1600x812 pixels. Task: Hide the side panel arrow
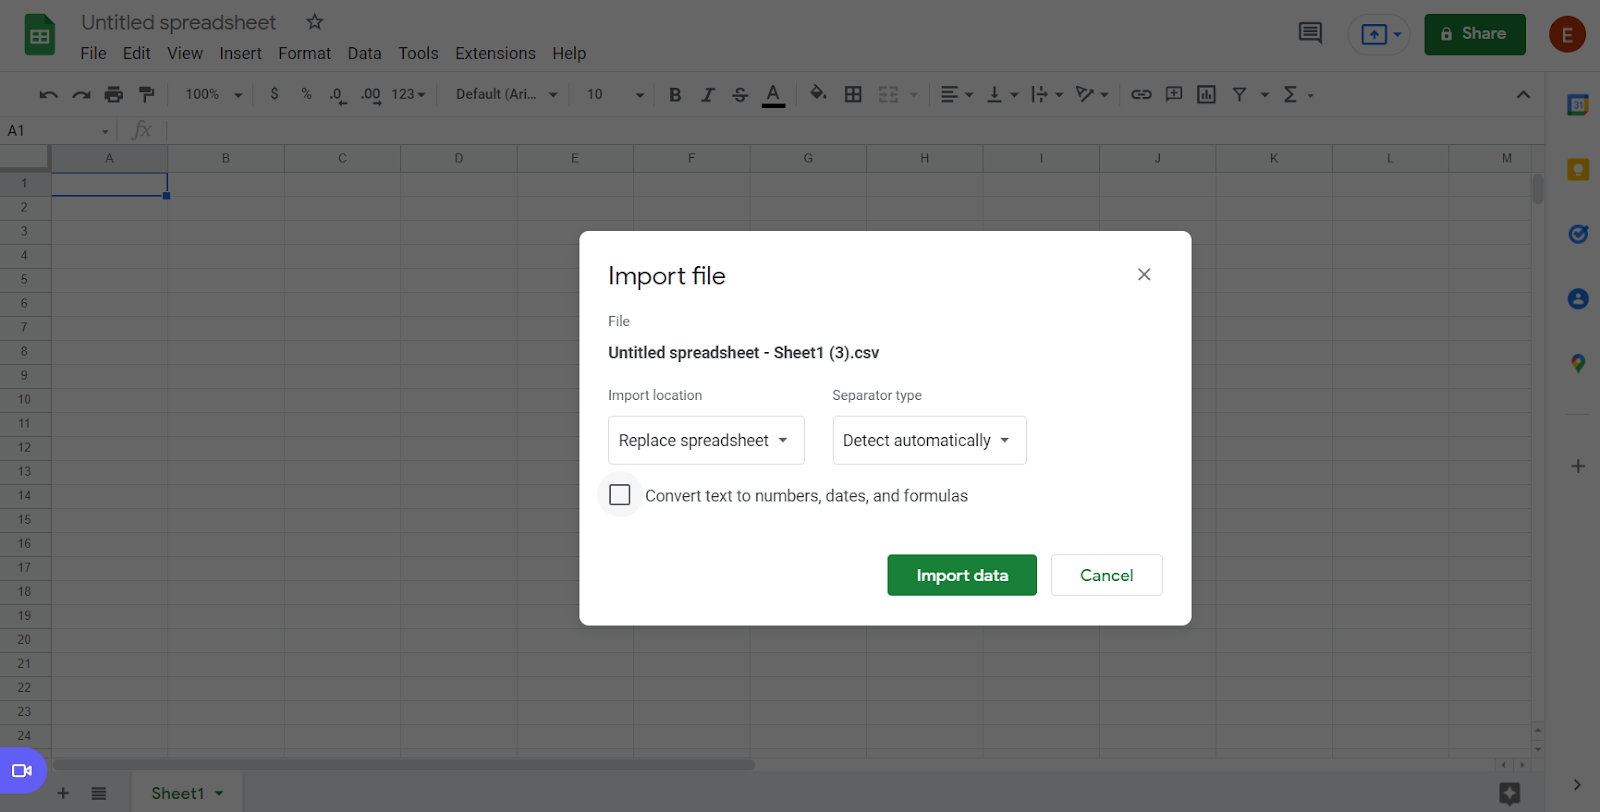pos(1577,785)
